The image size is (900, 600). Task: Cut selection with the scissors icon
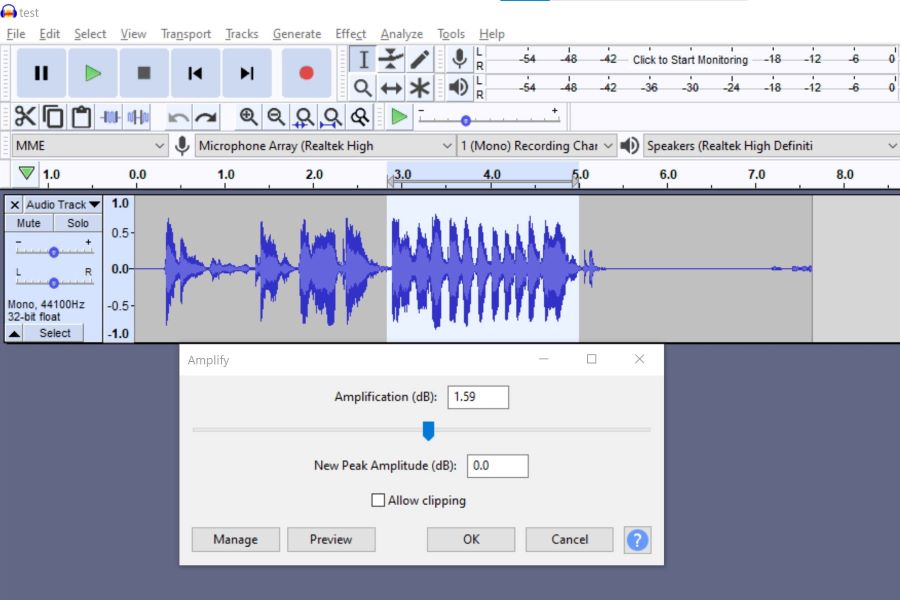tap(25, 117)
